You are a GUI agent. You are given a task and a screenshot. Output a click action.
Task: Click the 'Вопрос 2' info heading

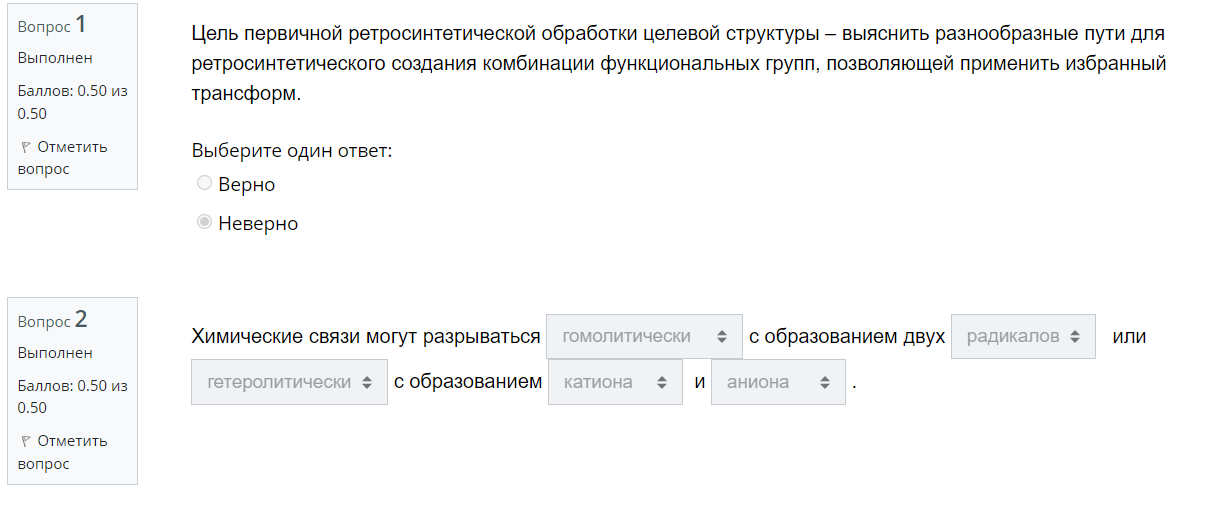(x=53, y=320)
